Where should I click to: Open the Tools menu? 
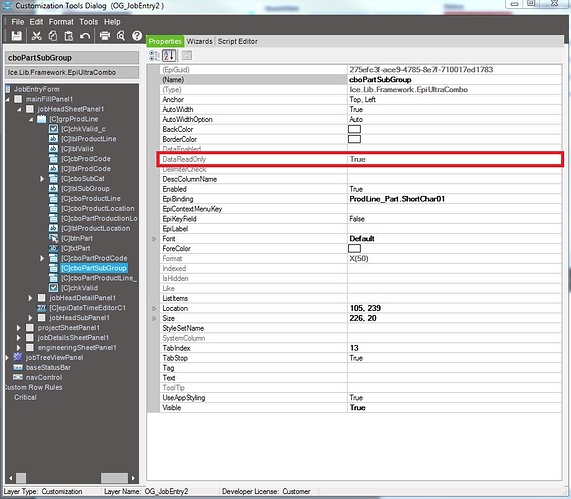point(88,22)
